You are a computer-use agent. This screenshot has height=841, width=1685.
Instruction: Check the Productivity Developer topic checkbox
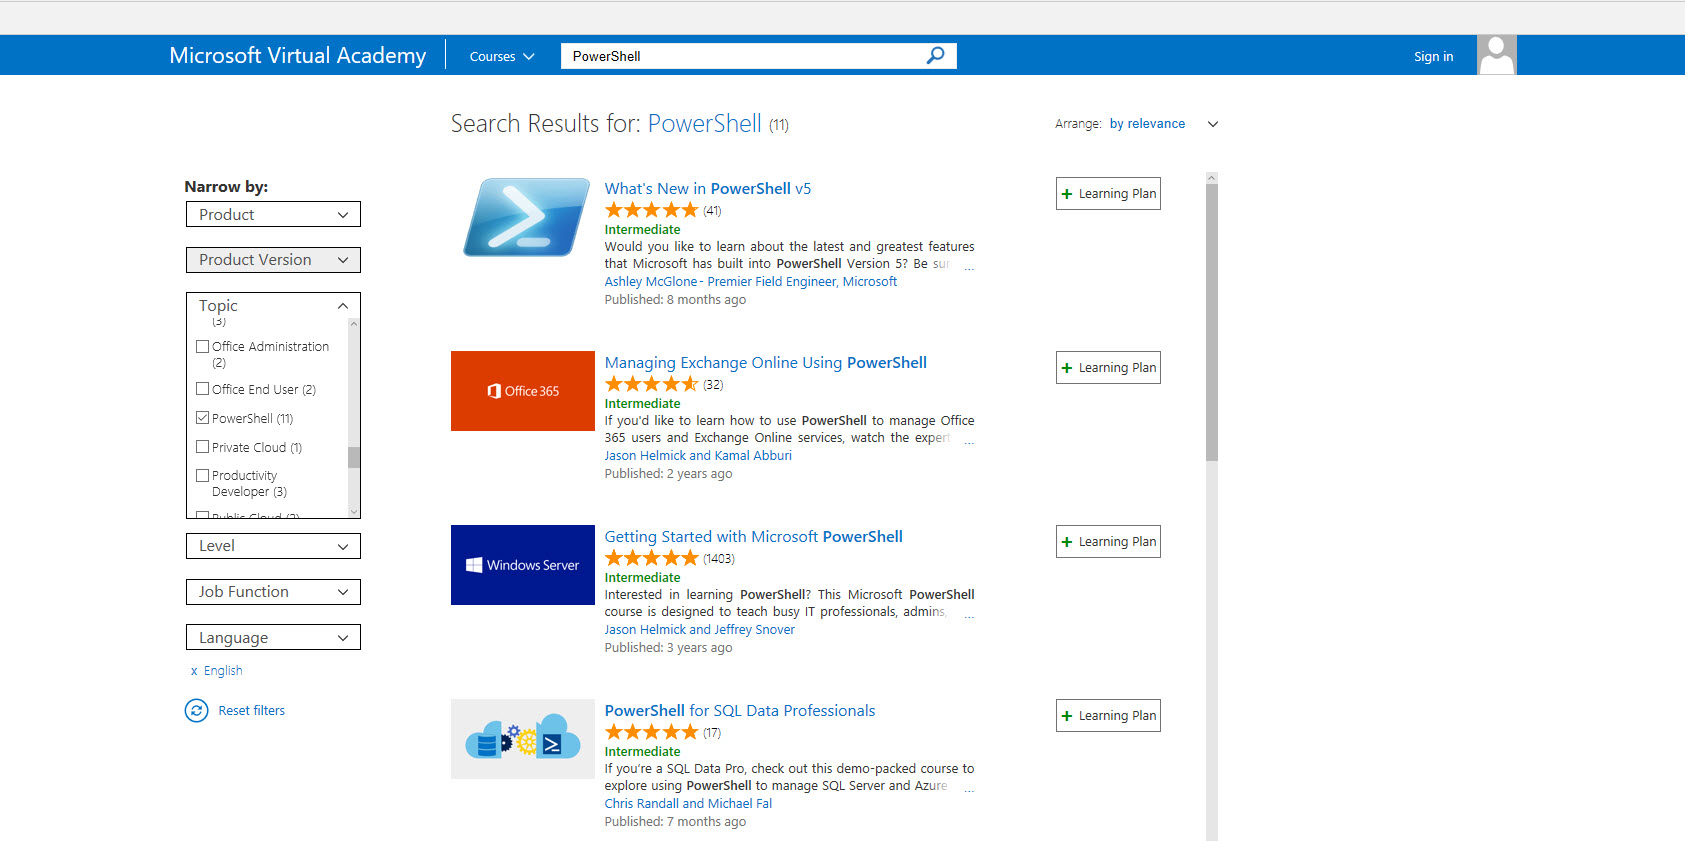pos(203,476)
